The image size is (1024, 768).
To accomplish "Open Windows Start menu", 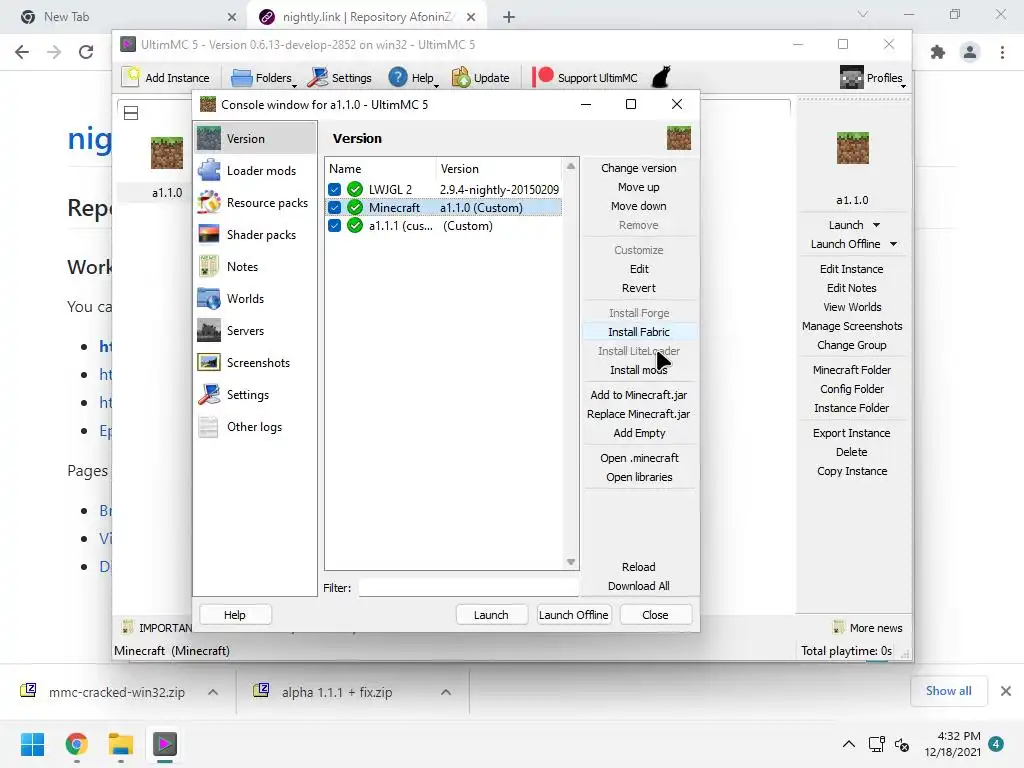I will (x=33, y=744).
